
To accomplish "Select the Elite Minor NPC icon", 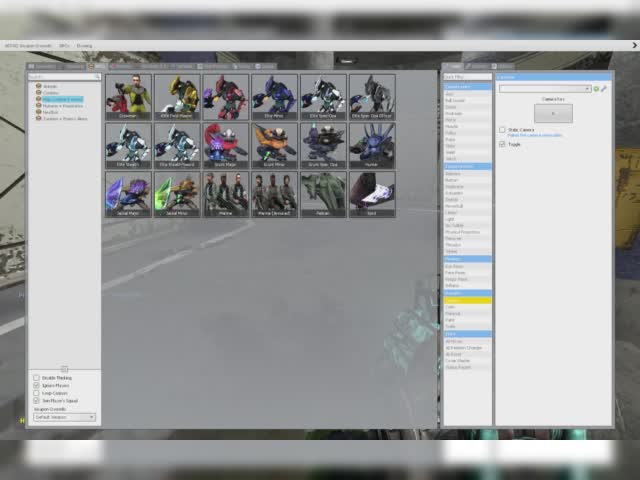I will (274, 97).
